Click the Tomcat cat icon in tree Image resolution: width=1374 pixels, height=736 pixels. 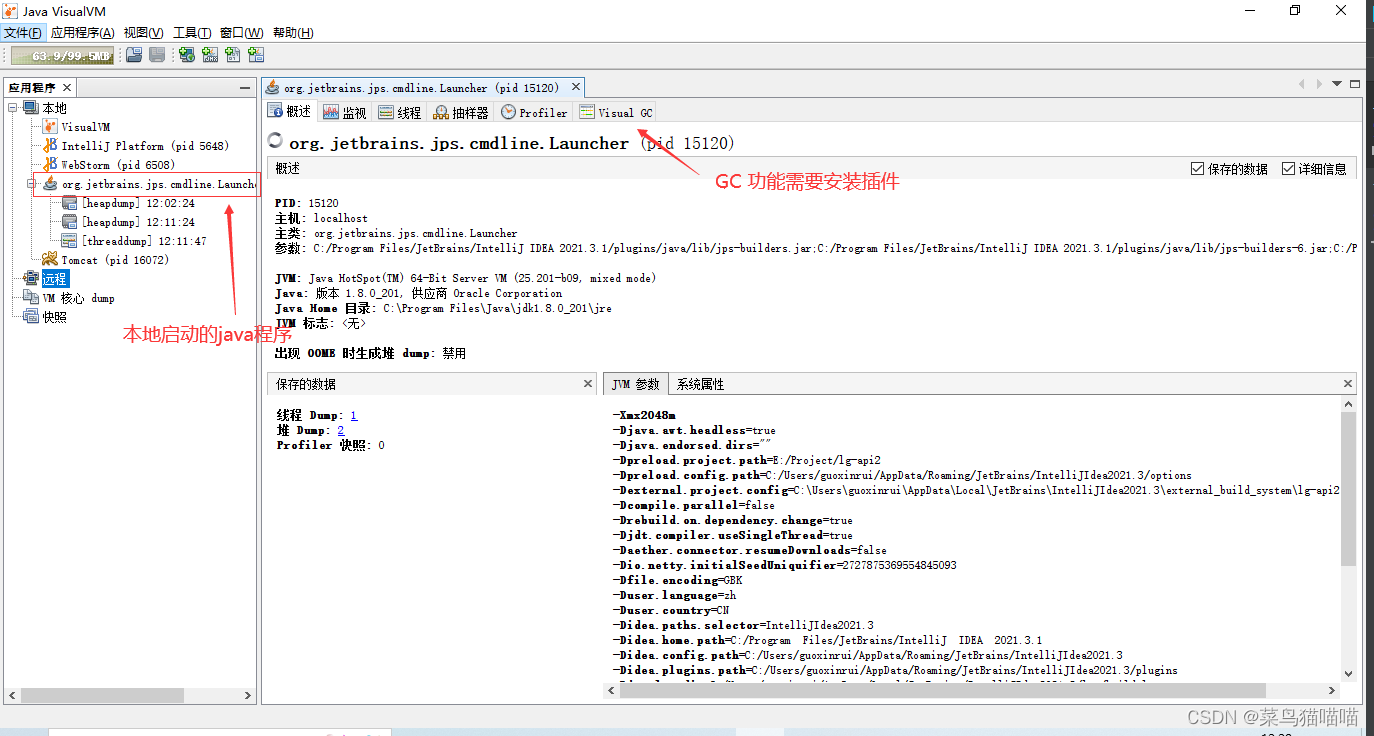coord(50,260)
